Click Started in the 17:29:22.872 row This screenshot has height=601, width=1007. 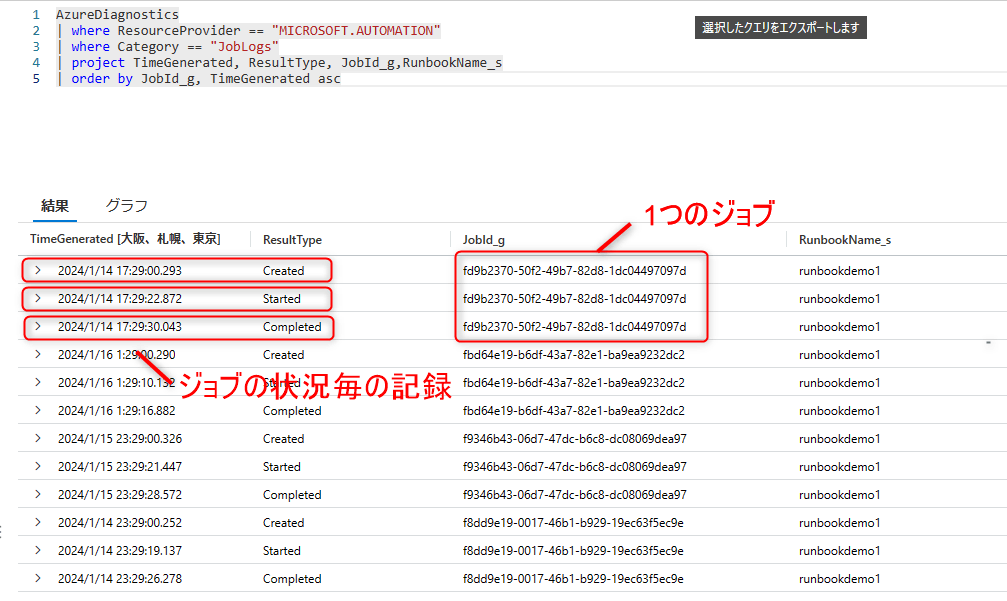(281, 299)
